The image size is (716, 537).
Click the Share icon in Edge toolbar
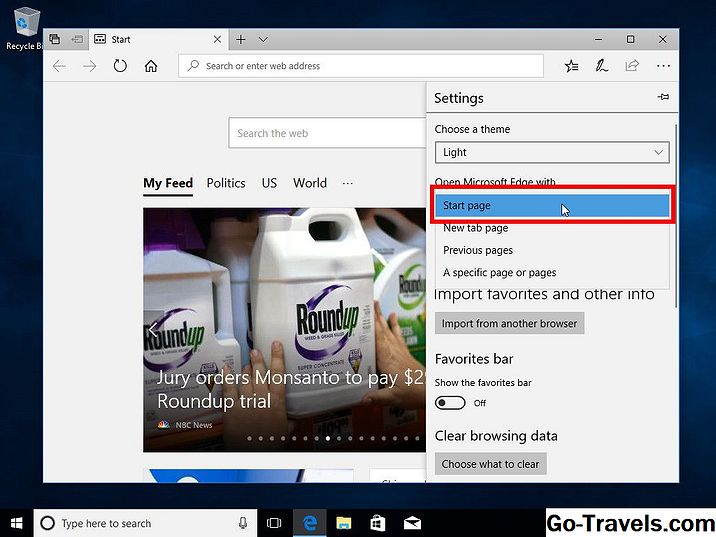coord(632,66)
